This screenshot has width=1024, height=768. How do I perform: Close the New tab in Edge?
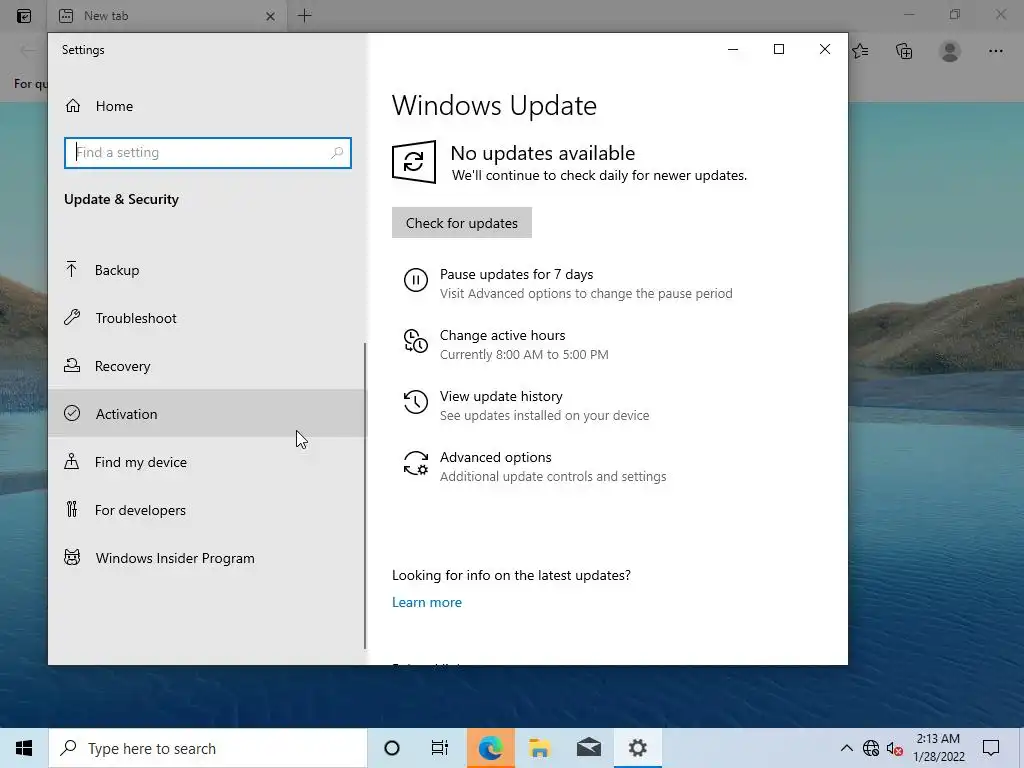270,16
